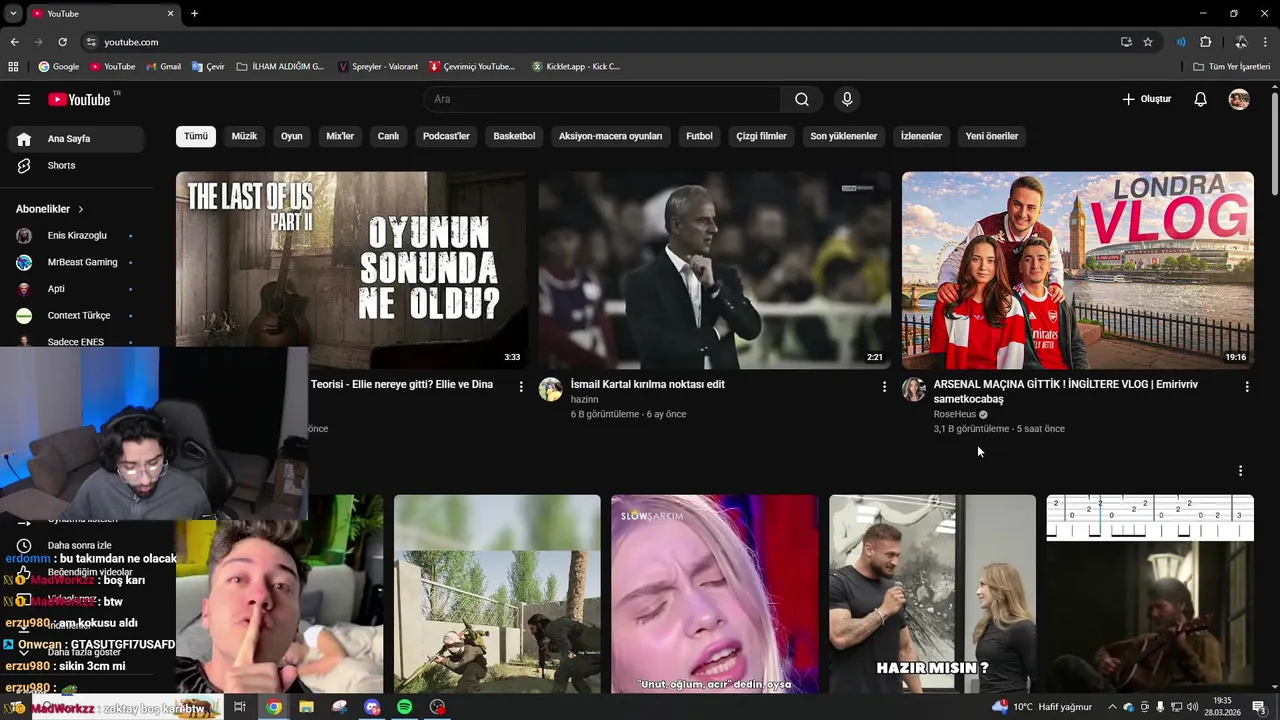Open File Explorer from the taskbar
1280x720 pixels.
click(x=306, y=707)
